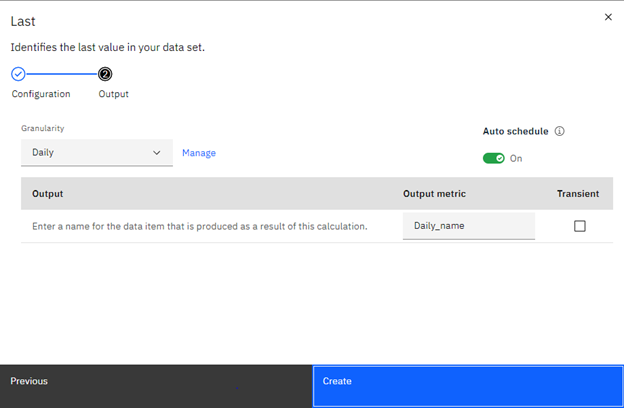Focus the Daily_name output metric field
Viewport: 624px width, 408px height.
coord(468,226)
